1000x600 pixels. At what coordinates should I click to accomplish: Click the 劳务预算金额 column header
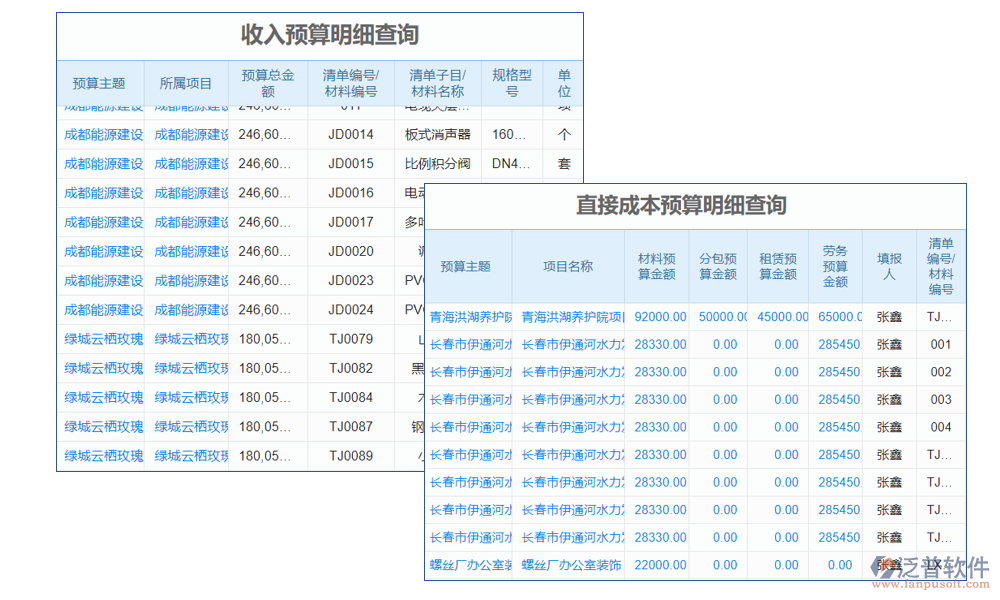point(836,265)
